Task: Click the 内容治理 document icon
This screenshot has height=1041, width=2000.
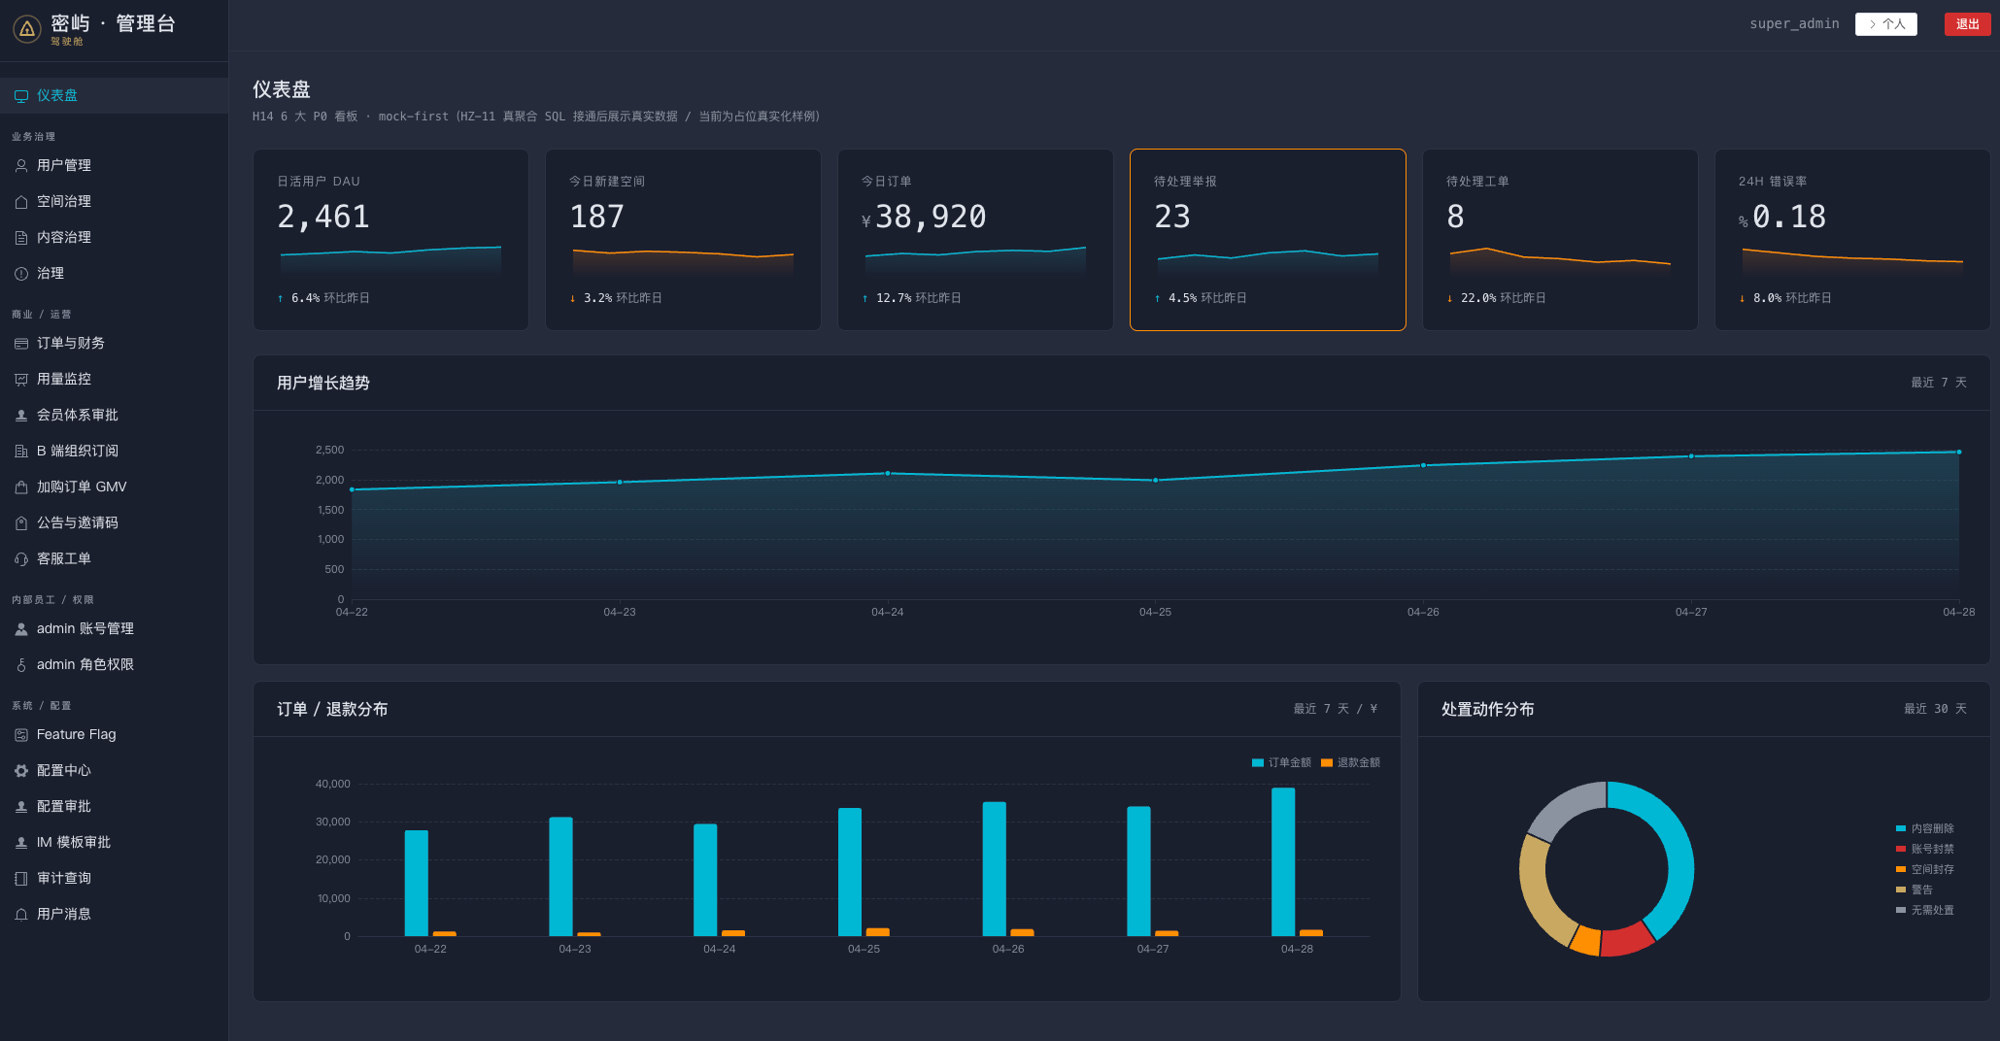Action: [21, 238]
